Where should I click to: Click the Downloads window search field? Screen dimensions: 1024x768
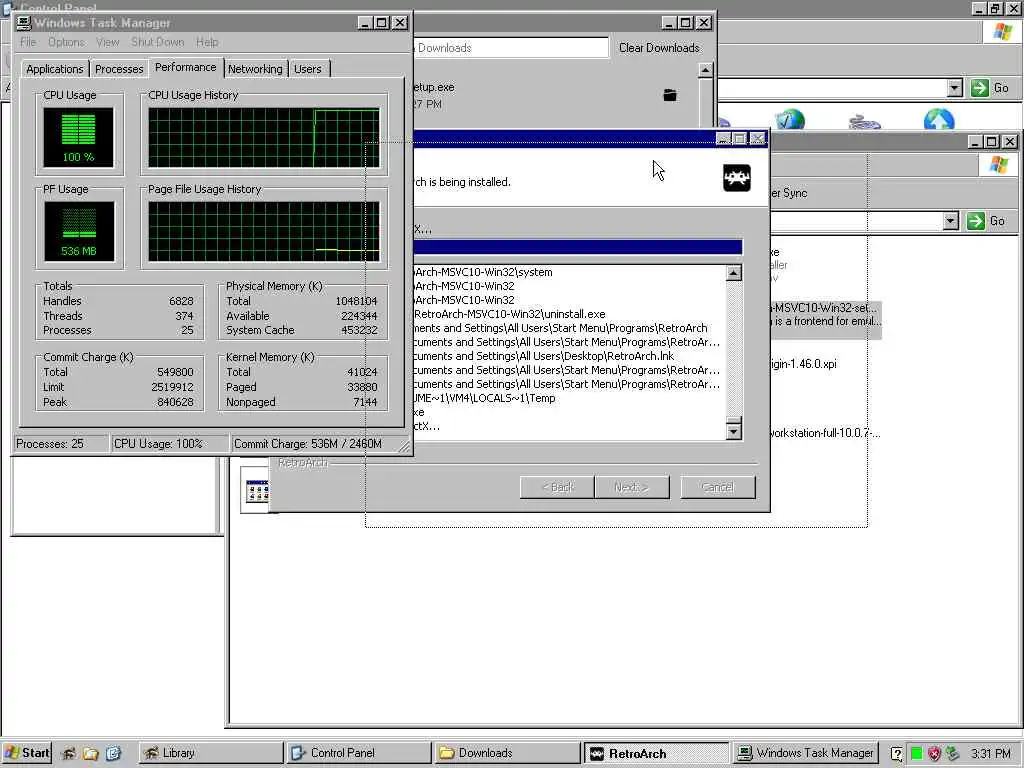click(x=511, y=48)
